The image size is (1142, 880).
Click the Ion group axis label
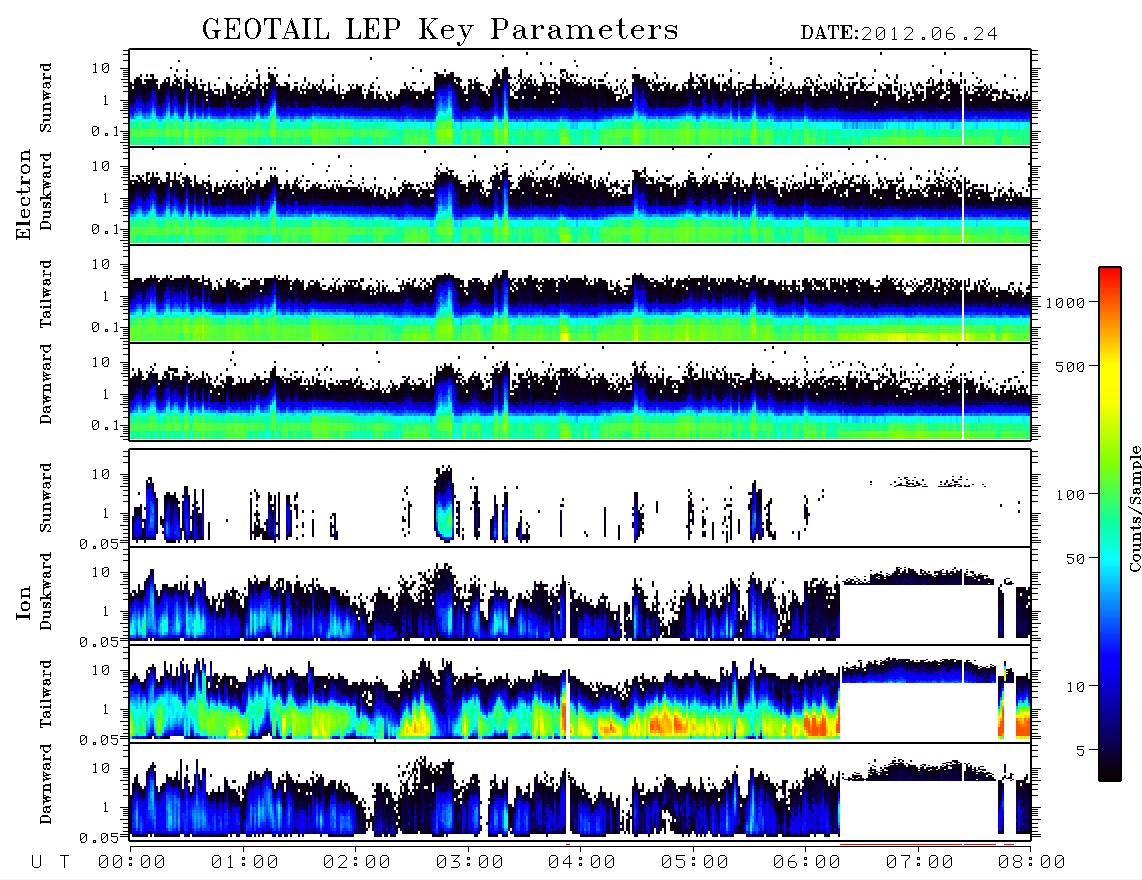[x=24, y=603]
